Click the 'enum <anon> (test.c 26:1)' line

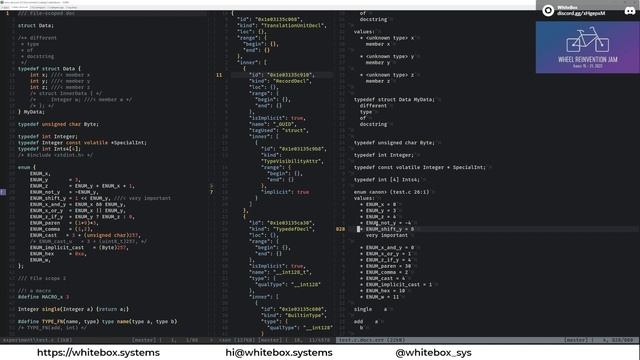pyautogui.click(x=391, y=192)
